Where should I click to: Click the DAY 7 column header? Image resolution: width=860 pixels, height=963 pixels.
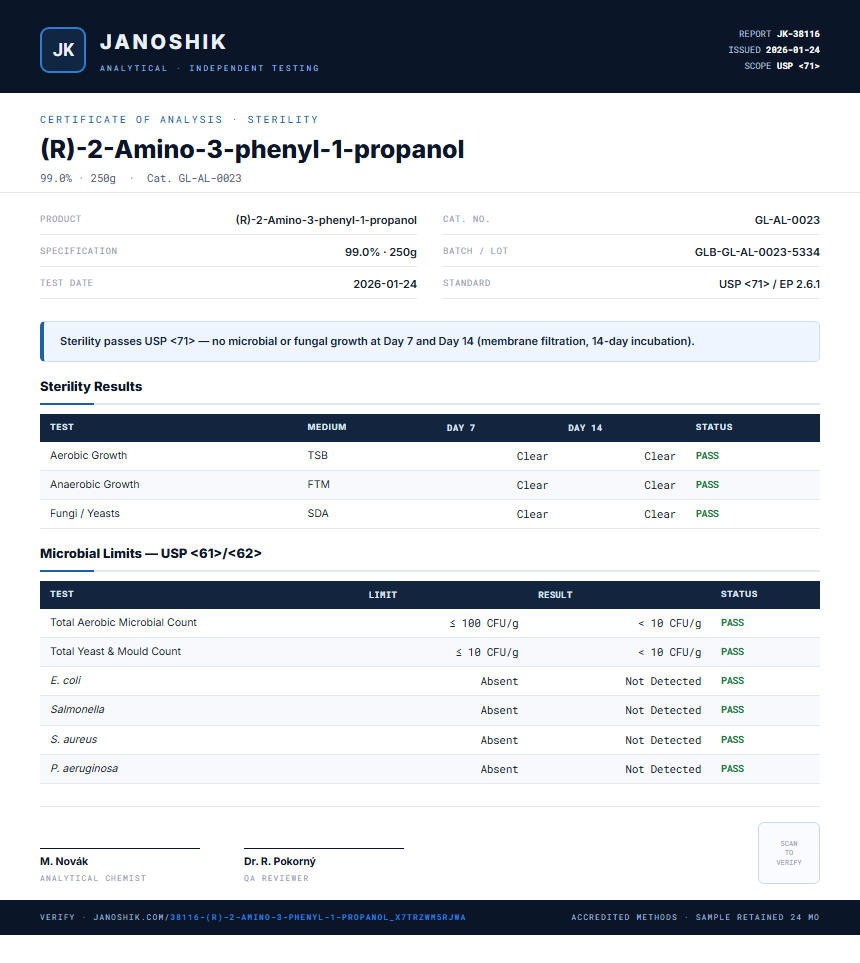pos(461,427)
